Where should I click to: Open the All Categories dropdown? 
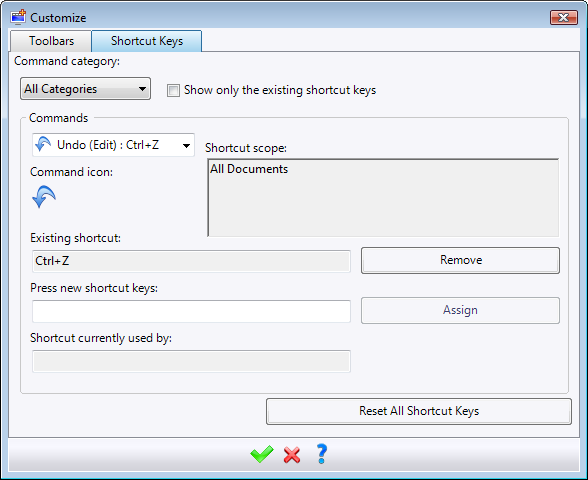[86, 89]
